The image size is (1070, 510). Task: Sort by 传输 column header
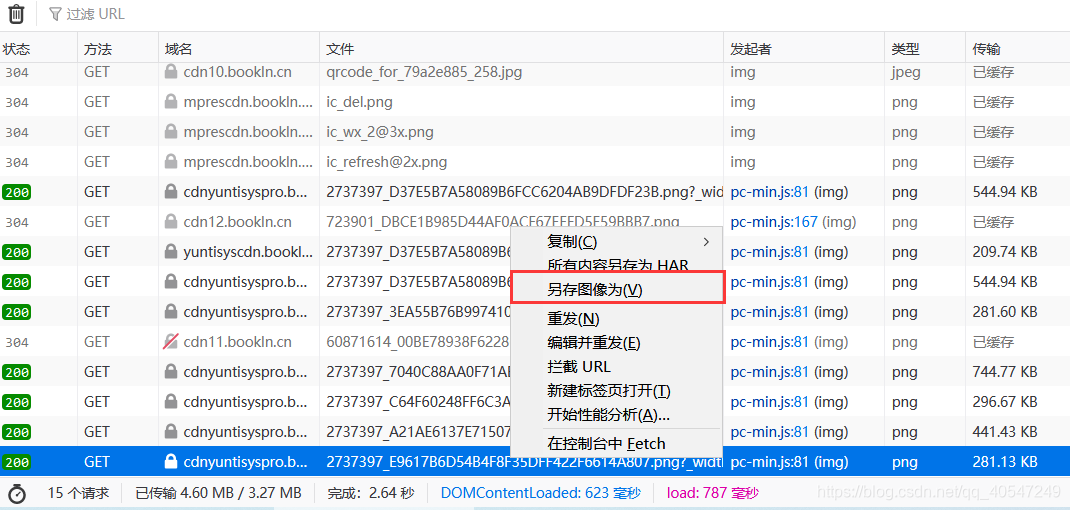click(x=1017, y=49)
